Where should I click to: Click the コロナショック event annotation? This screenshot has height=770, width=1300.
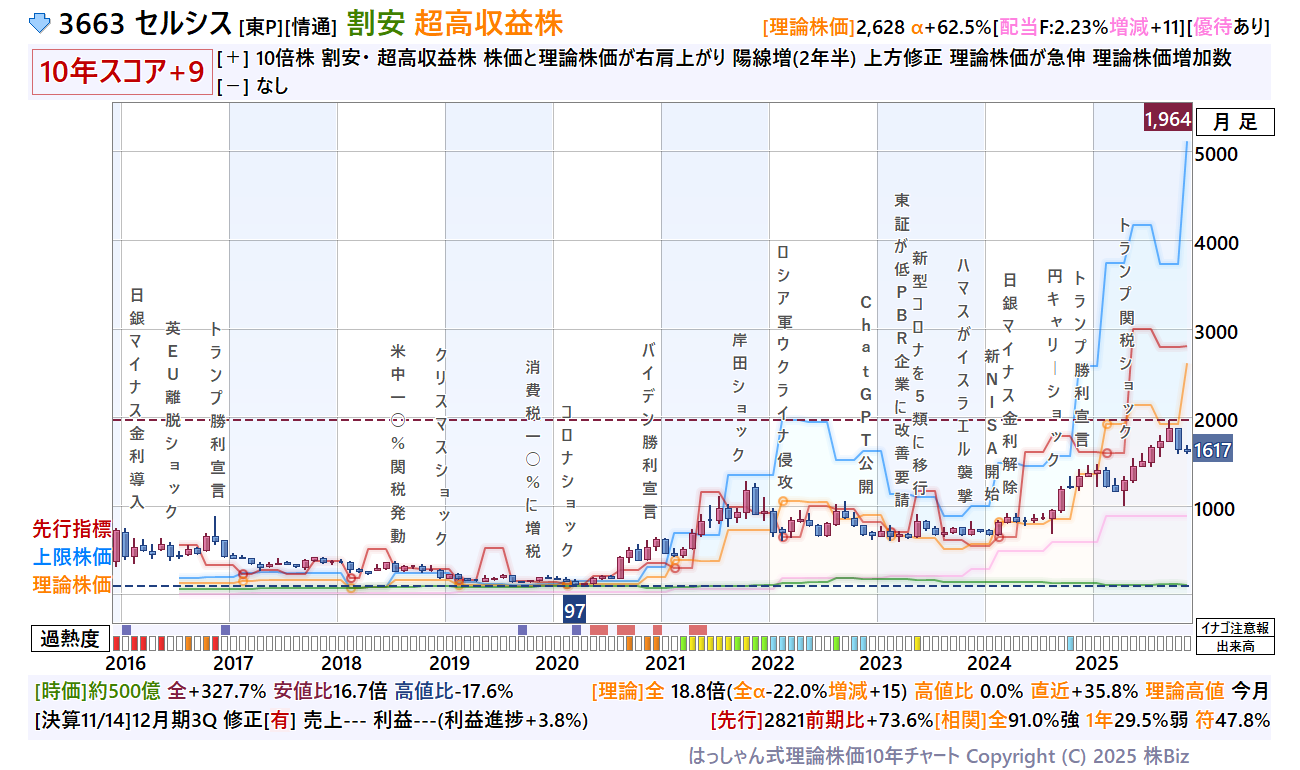567,480
